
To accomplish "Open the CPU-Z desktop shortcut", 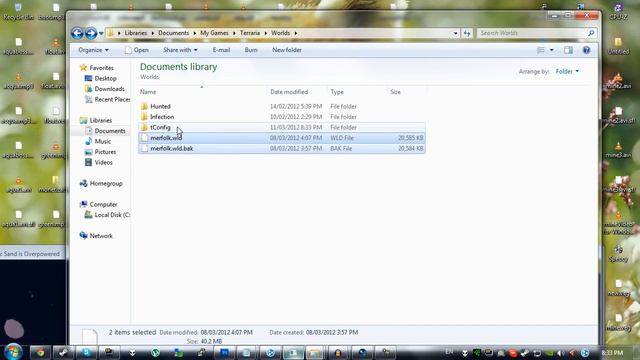I will (x=618, y=12).
